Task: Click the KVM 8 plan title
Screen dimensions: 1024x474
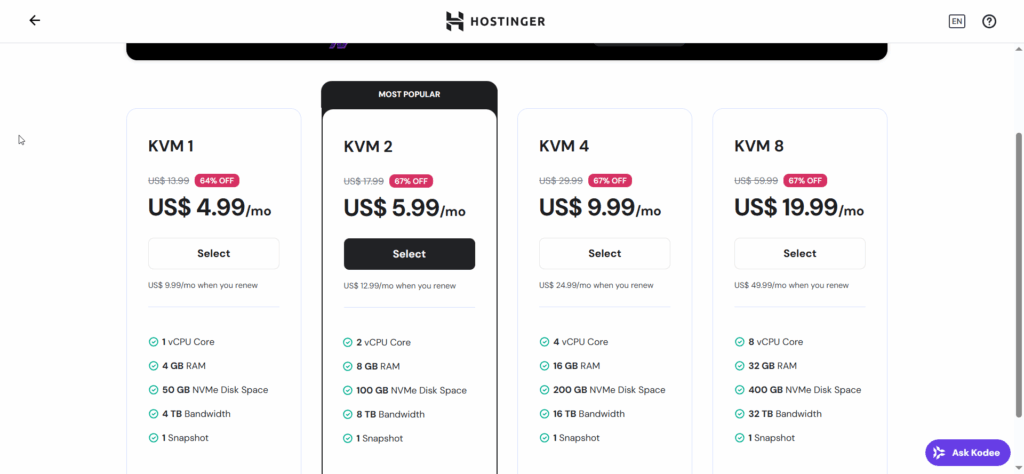Action: pyautogui.click(x=759, y=146)
